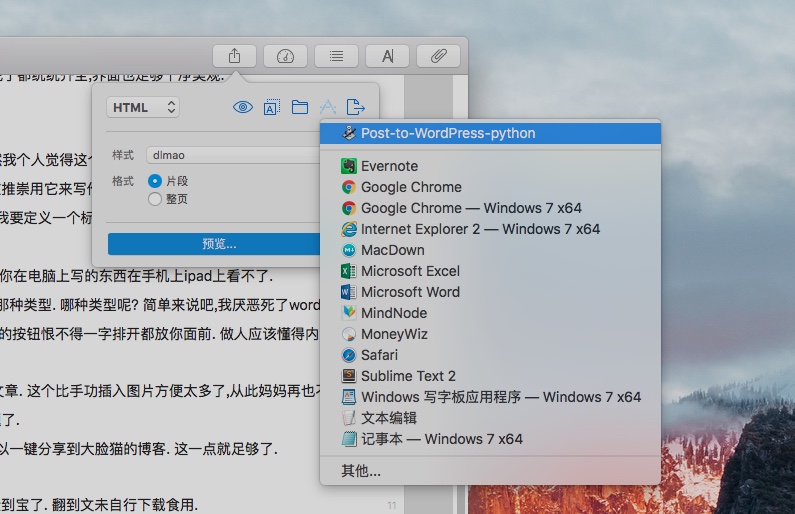This screenshot has width=795, height=514.
Task: Open the attachments paperclip button
Action: tap(438, 56)
